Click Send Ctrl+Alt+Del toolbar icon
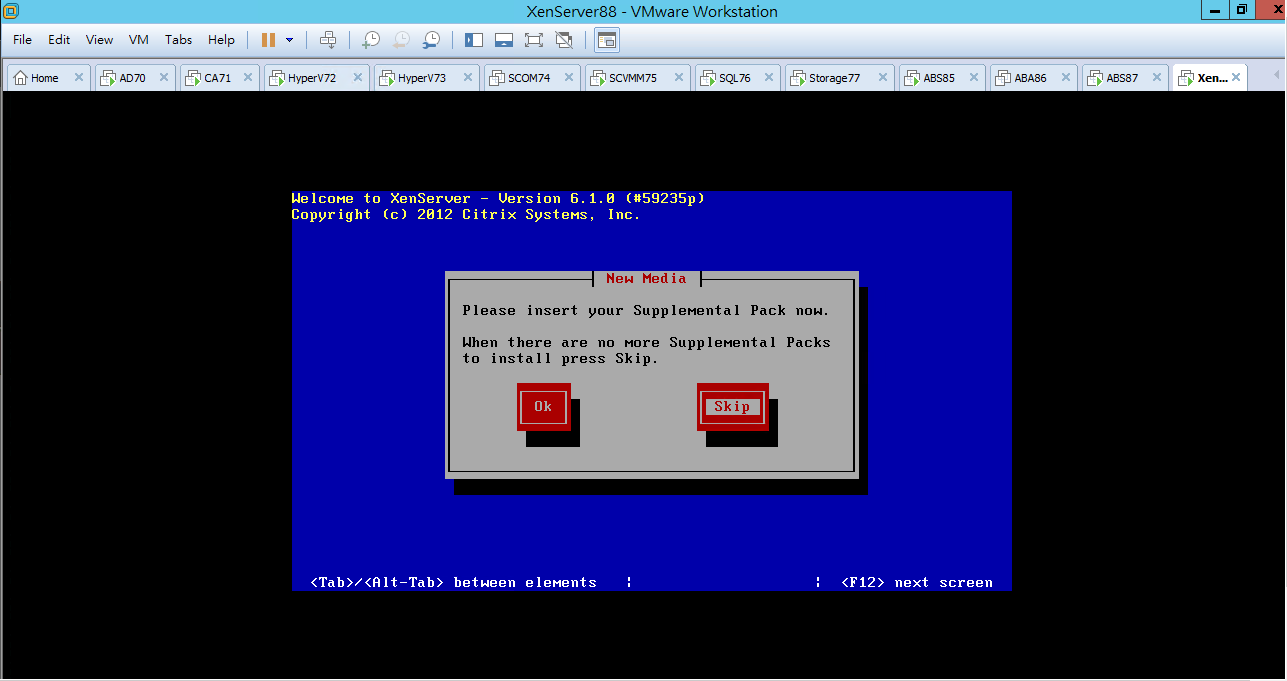This screenshot has height=681, width=1287. tap(328, 40)
